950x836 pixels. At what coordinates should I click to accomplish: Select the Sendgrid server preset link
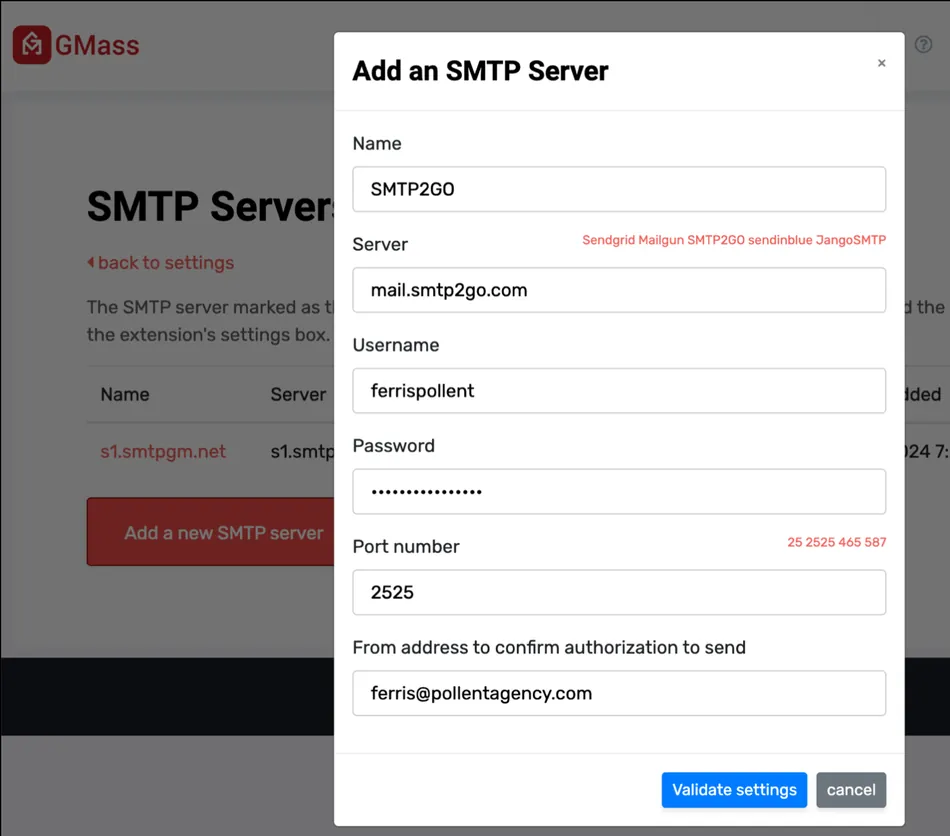[608, 240]
